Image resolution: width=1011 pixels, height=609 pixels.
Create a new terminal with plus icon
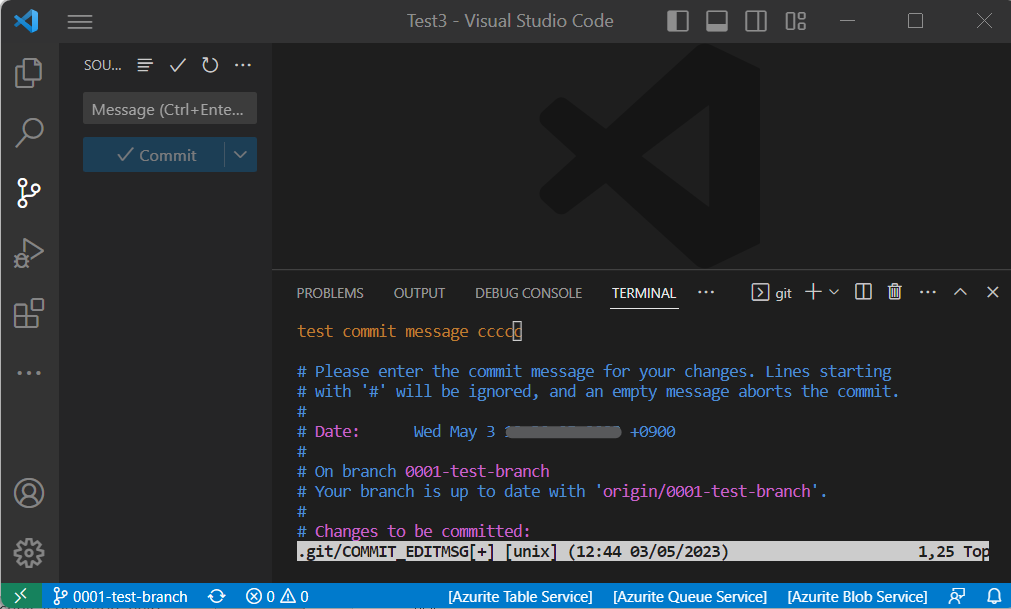pyautogui.click(x=814, y=292)
